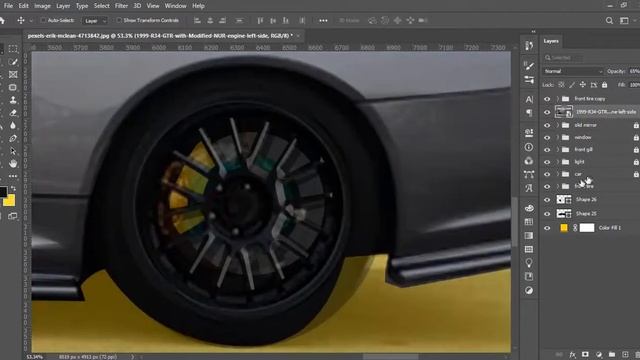Click the yellow background color swatch
Screen dimensions: 640x360
click(9, 200)
